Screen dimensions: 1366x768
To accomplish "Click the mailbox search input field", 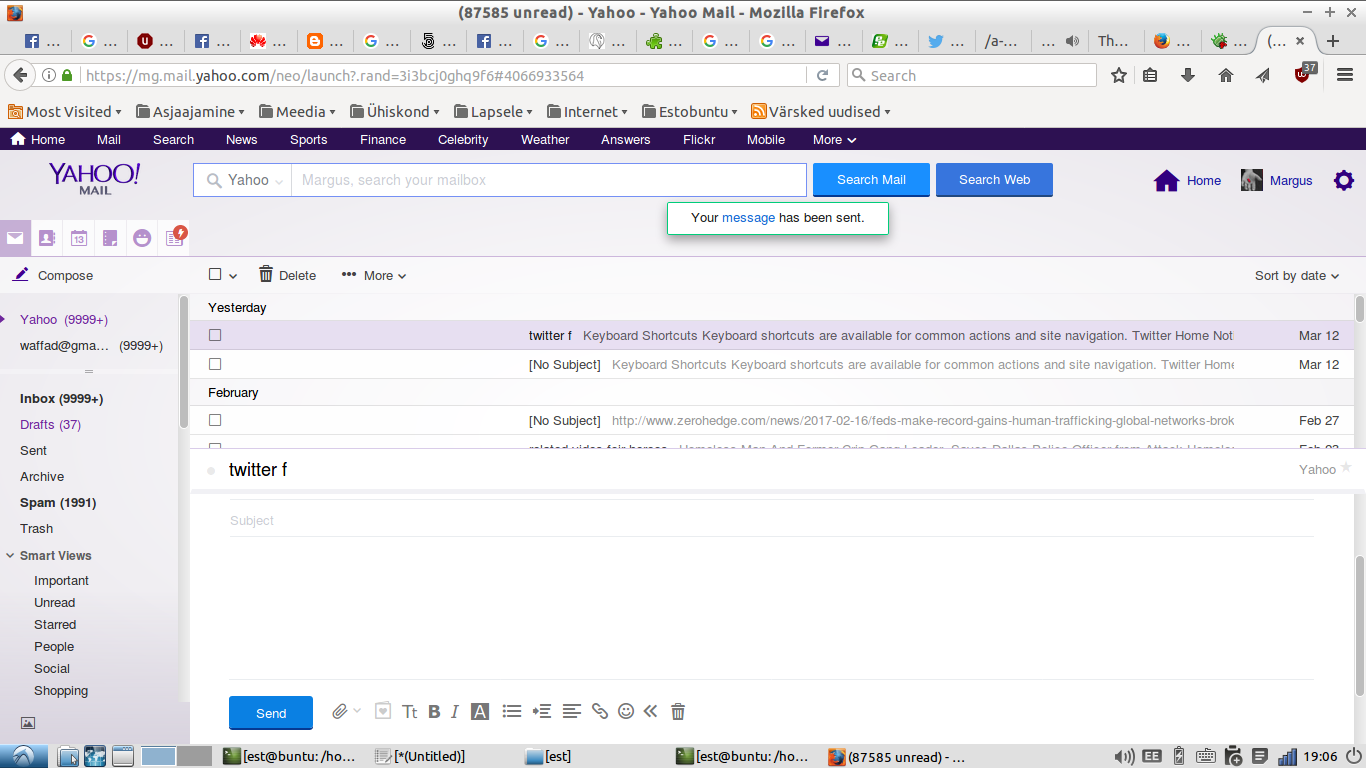I will (548, 180).
